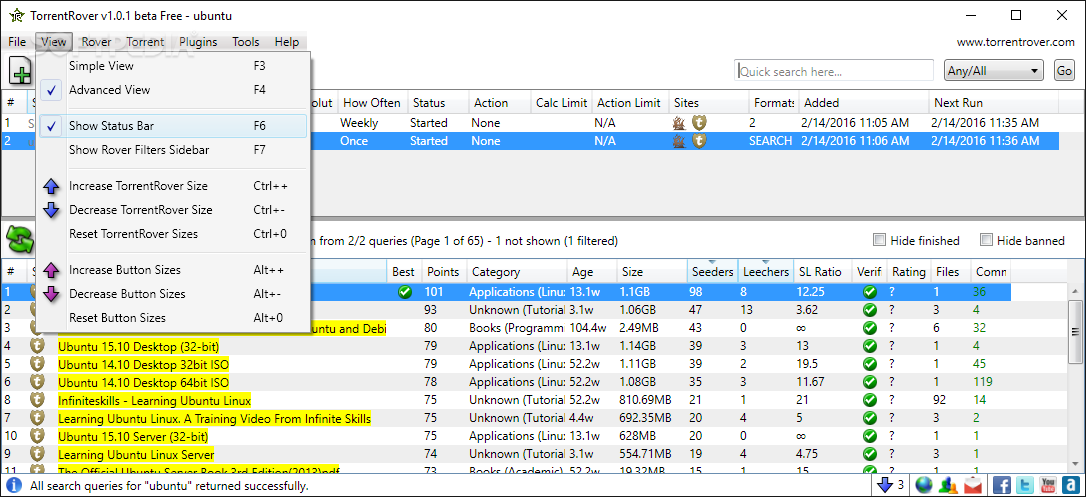Viewport: 1086px width, 497px height.
Task: Select Decrease Button Sizes
Action: (x=172, y=293)
